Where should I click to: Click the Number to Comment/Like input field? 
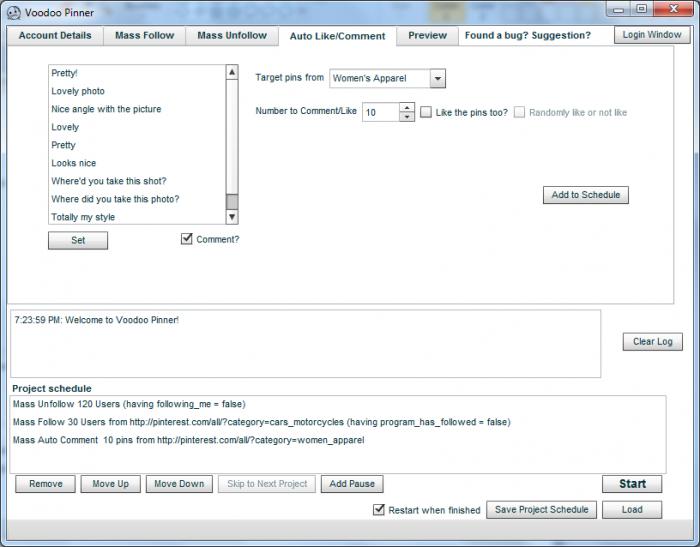(x=381, y=112)
